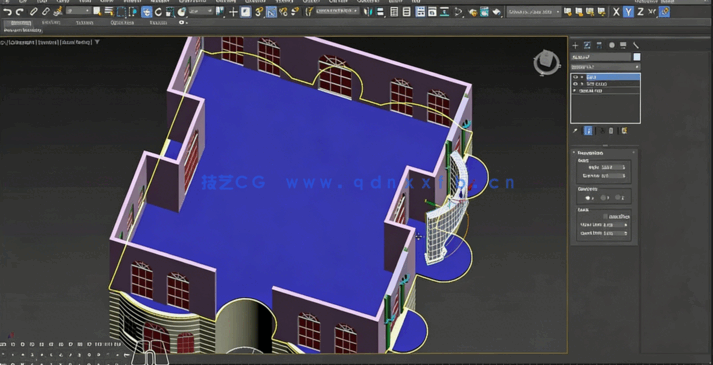
Task: Open the Material Editor
Action: (458, 12)
